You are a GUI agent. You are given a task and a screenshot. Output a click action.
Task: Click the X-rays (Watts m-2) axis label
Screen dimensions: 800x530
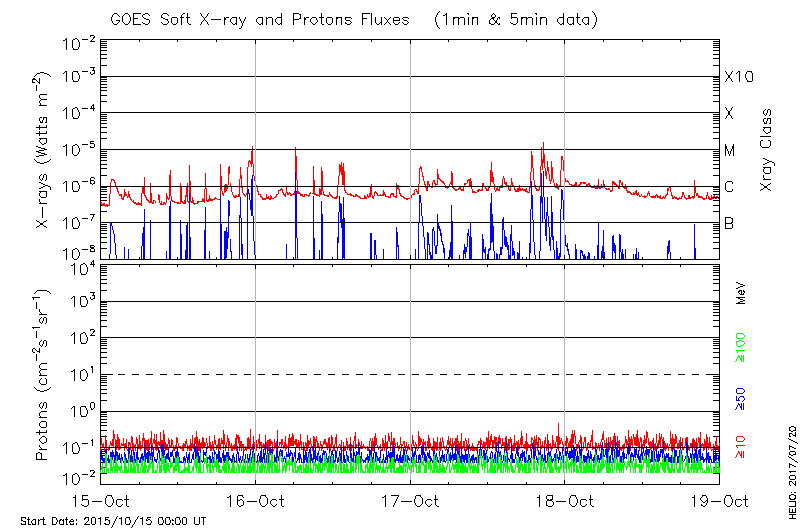(x=43, y=150)
